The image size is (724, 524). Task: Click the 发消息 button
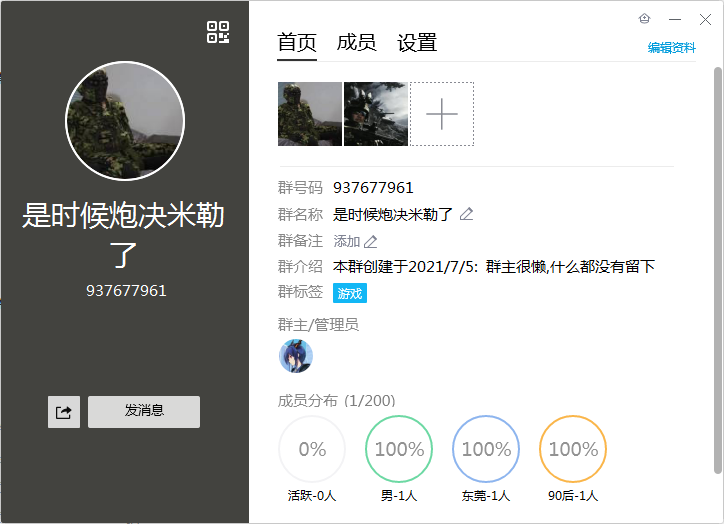click(144, 412)
